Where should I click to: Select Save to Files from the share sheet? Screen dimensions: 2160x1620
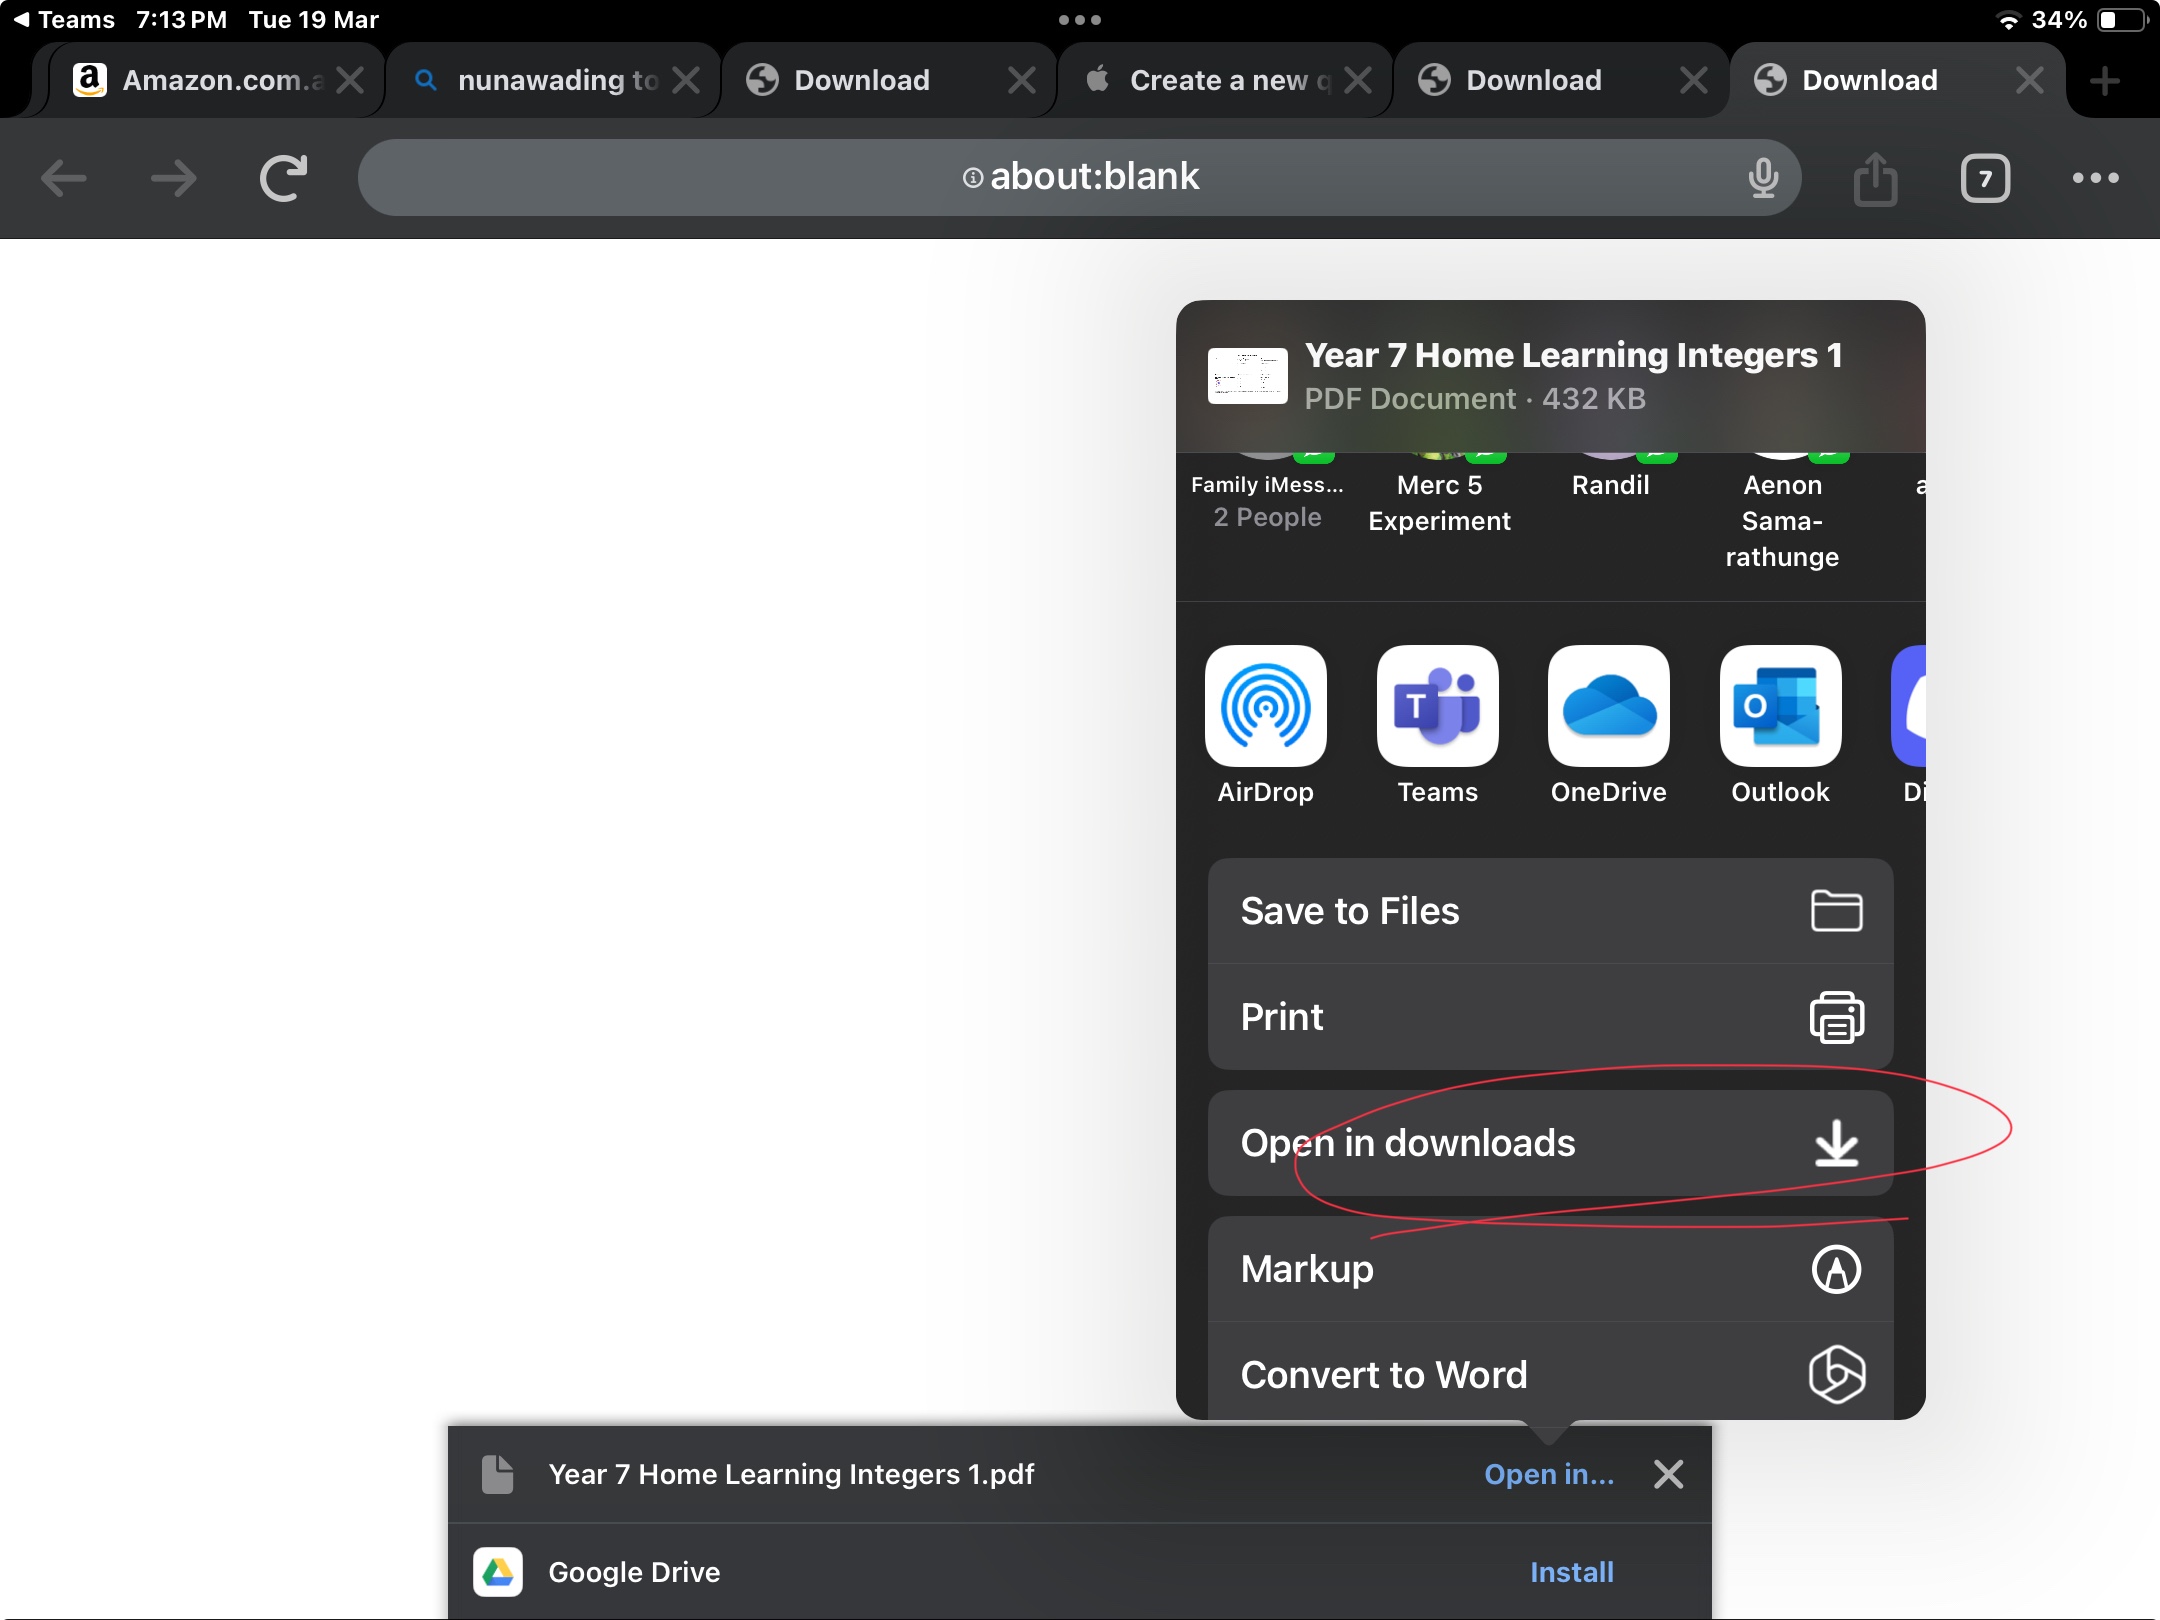[x=1548, y=910]
